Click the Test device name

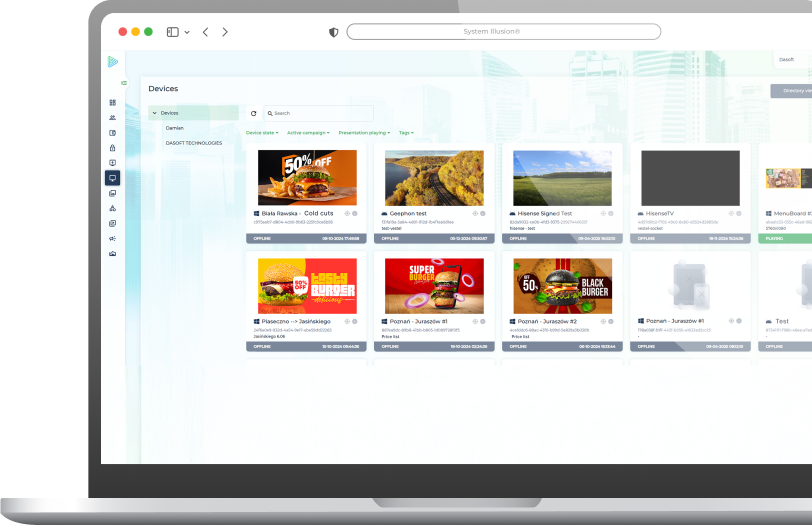[x=782, y=322]
